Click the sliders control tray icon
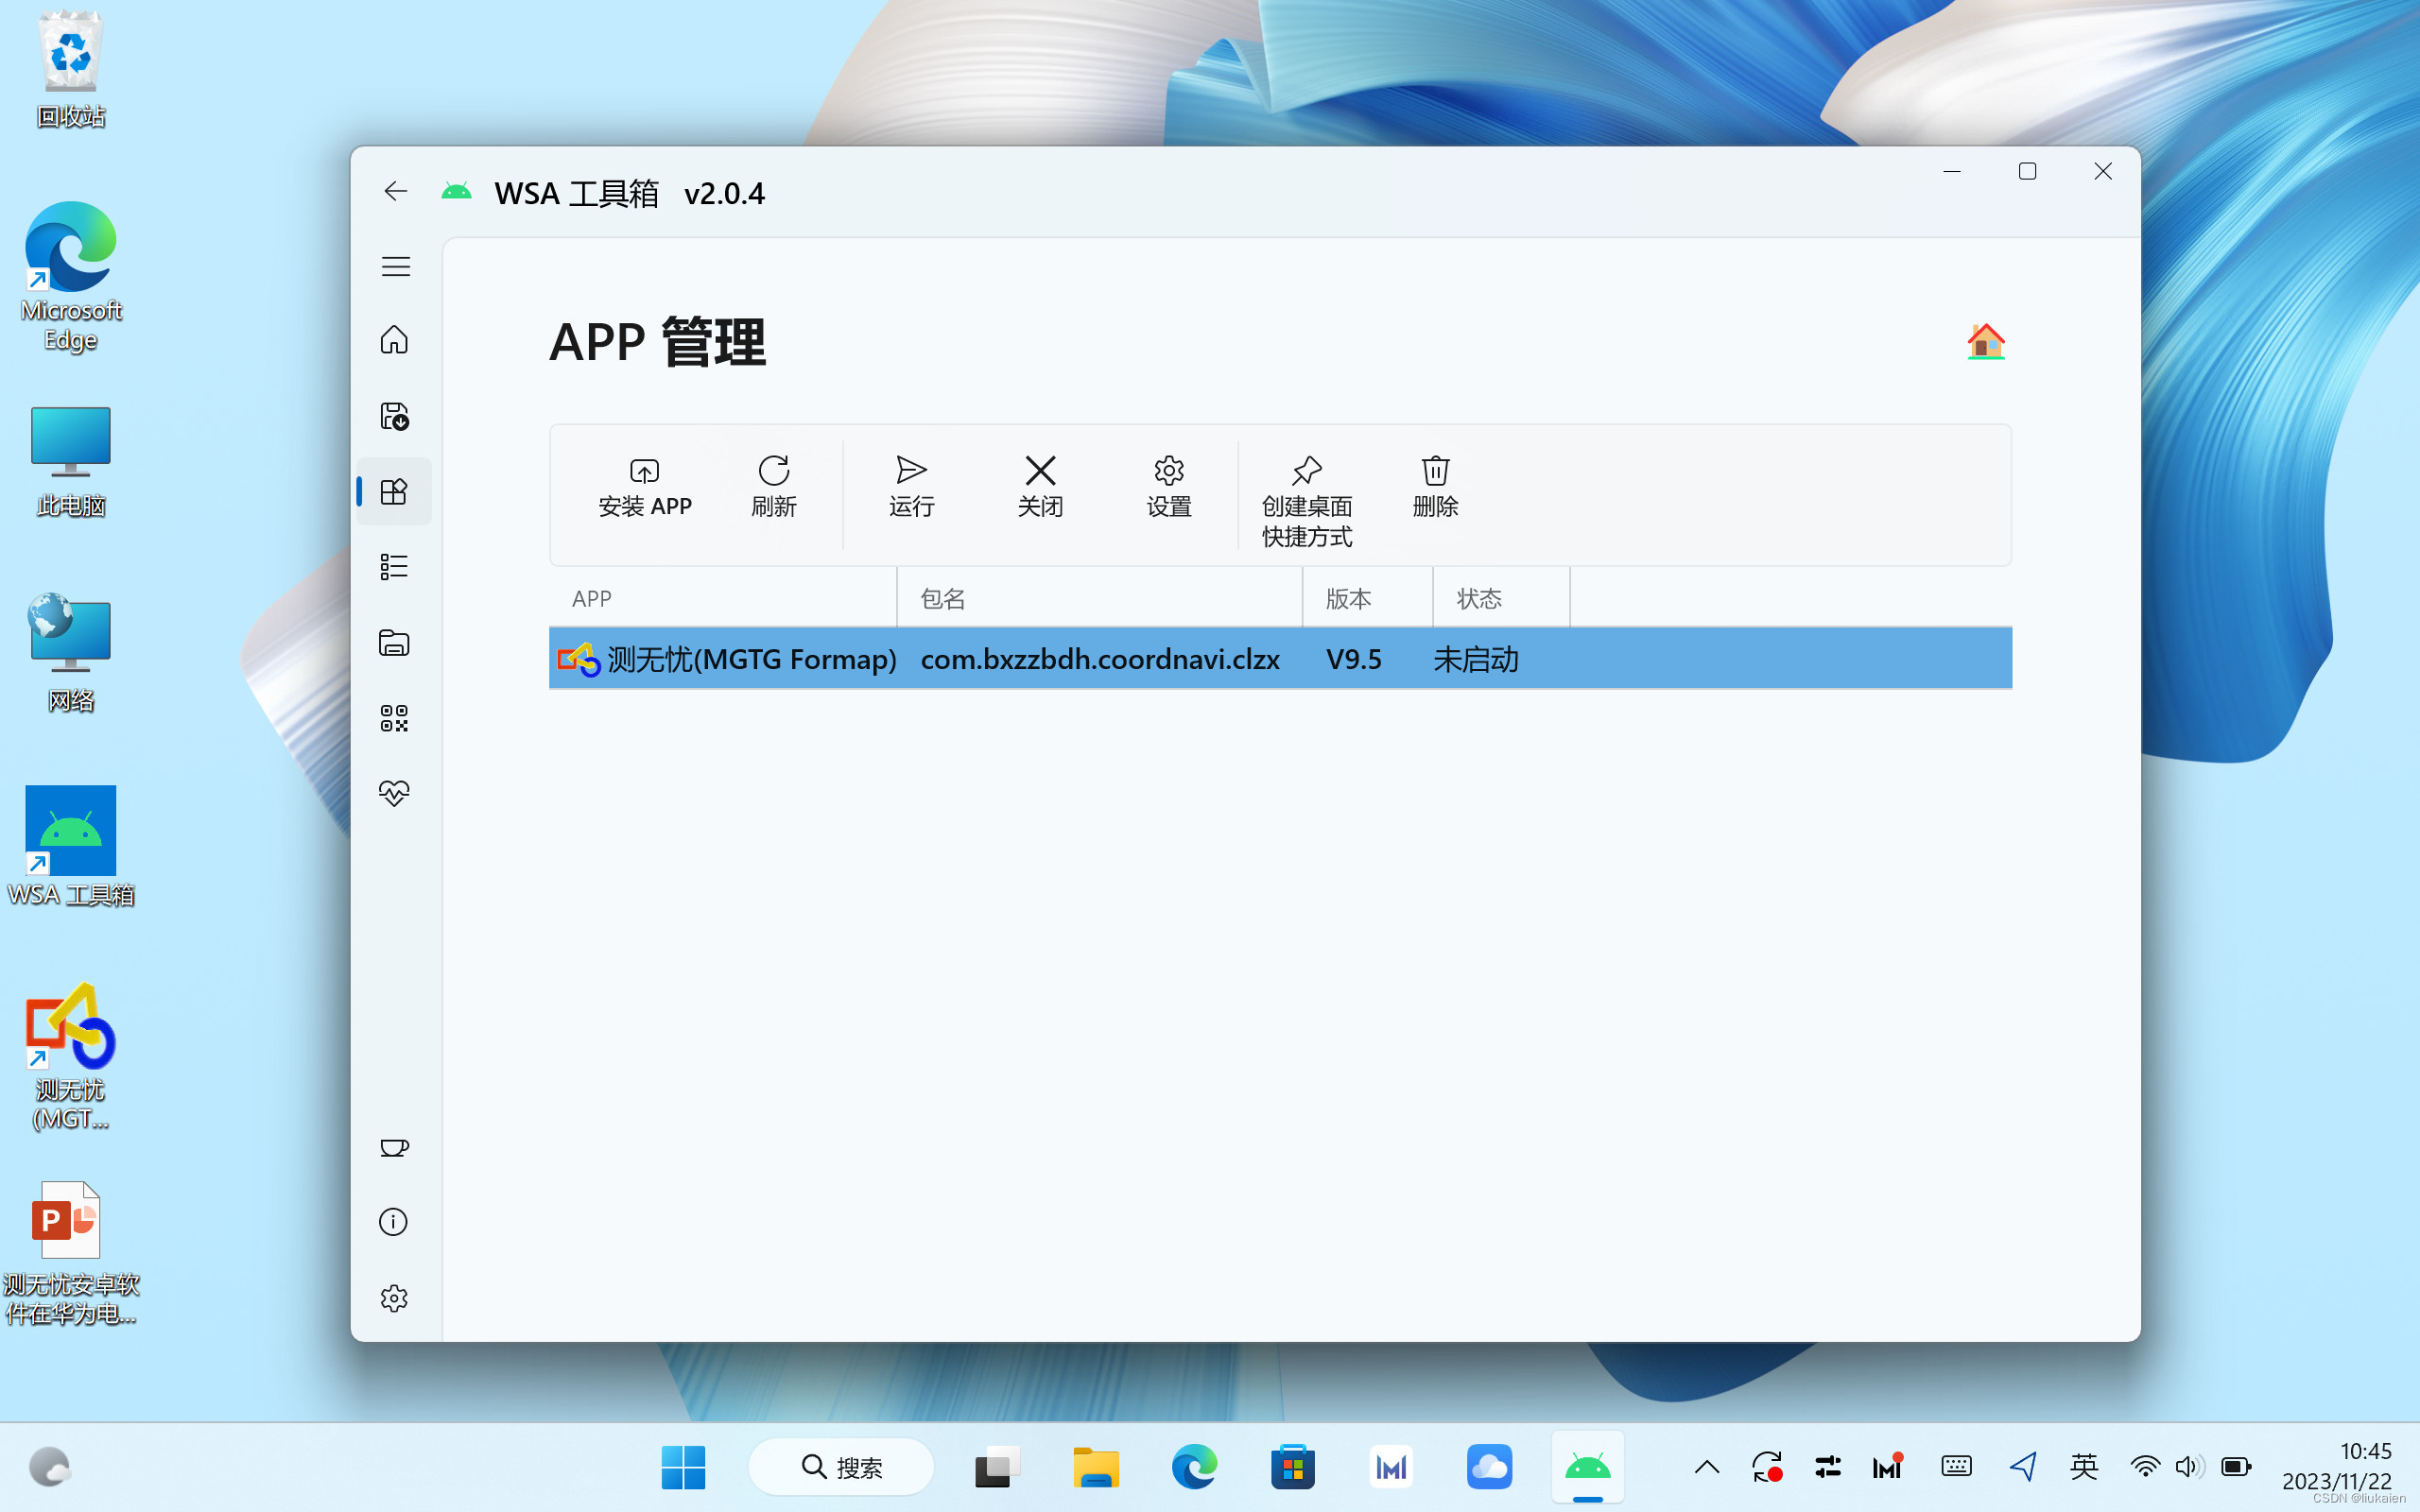This screenshot has width=2420, height=1512. click(x=1828, y=1467)
